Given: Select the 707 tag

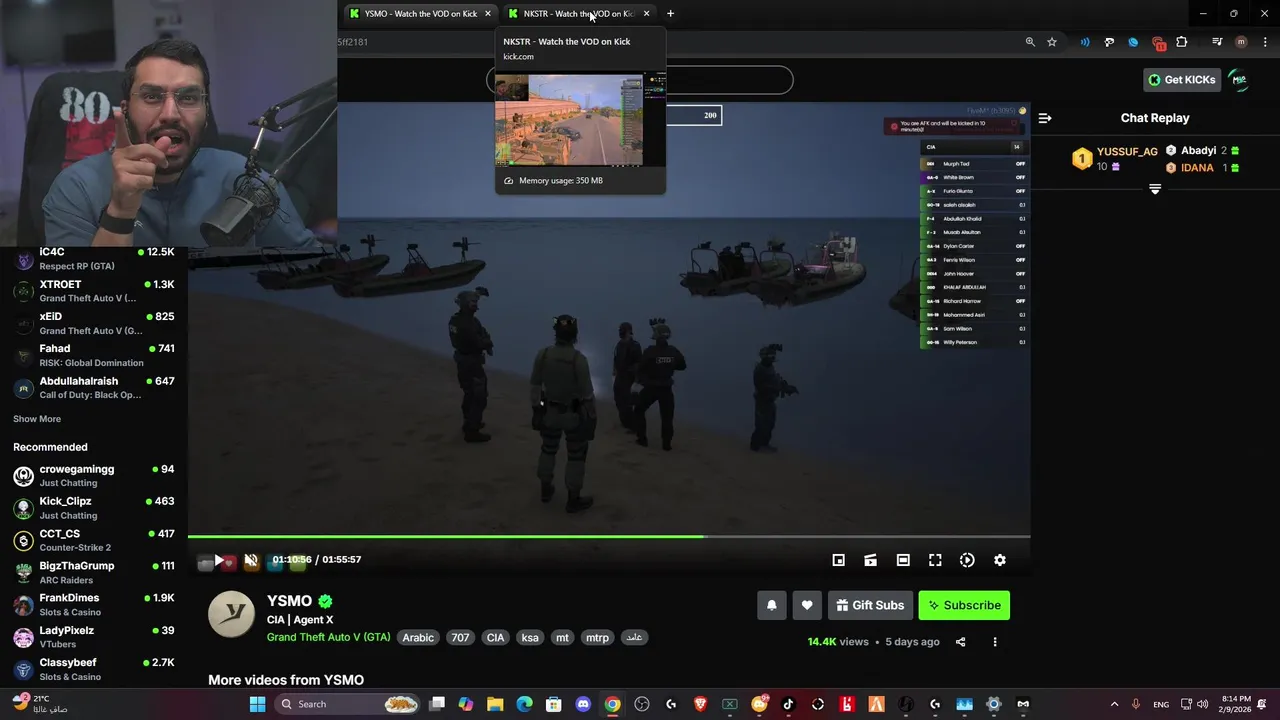Looking at the screenshot, I should point(460,637).
